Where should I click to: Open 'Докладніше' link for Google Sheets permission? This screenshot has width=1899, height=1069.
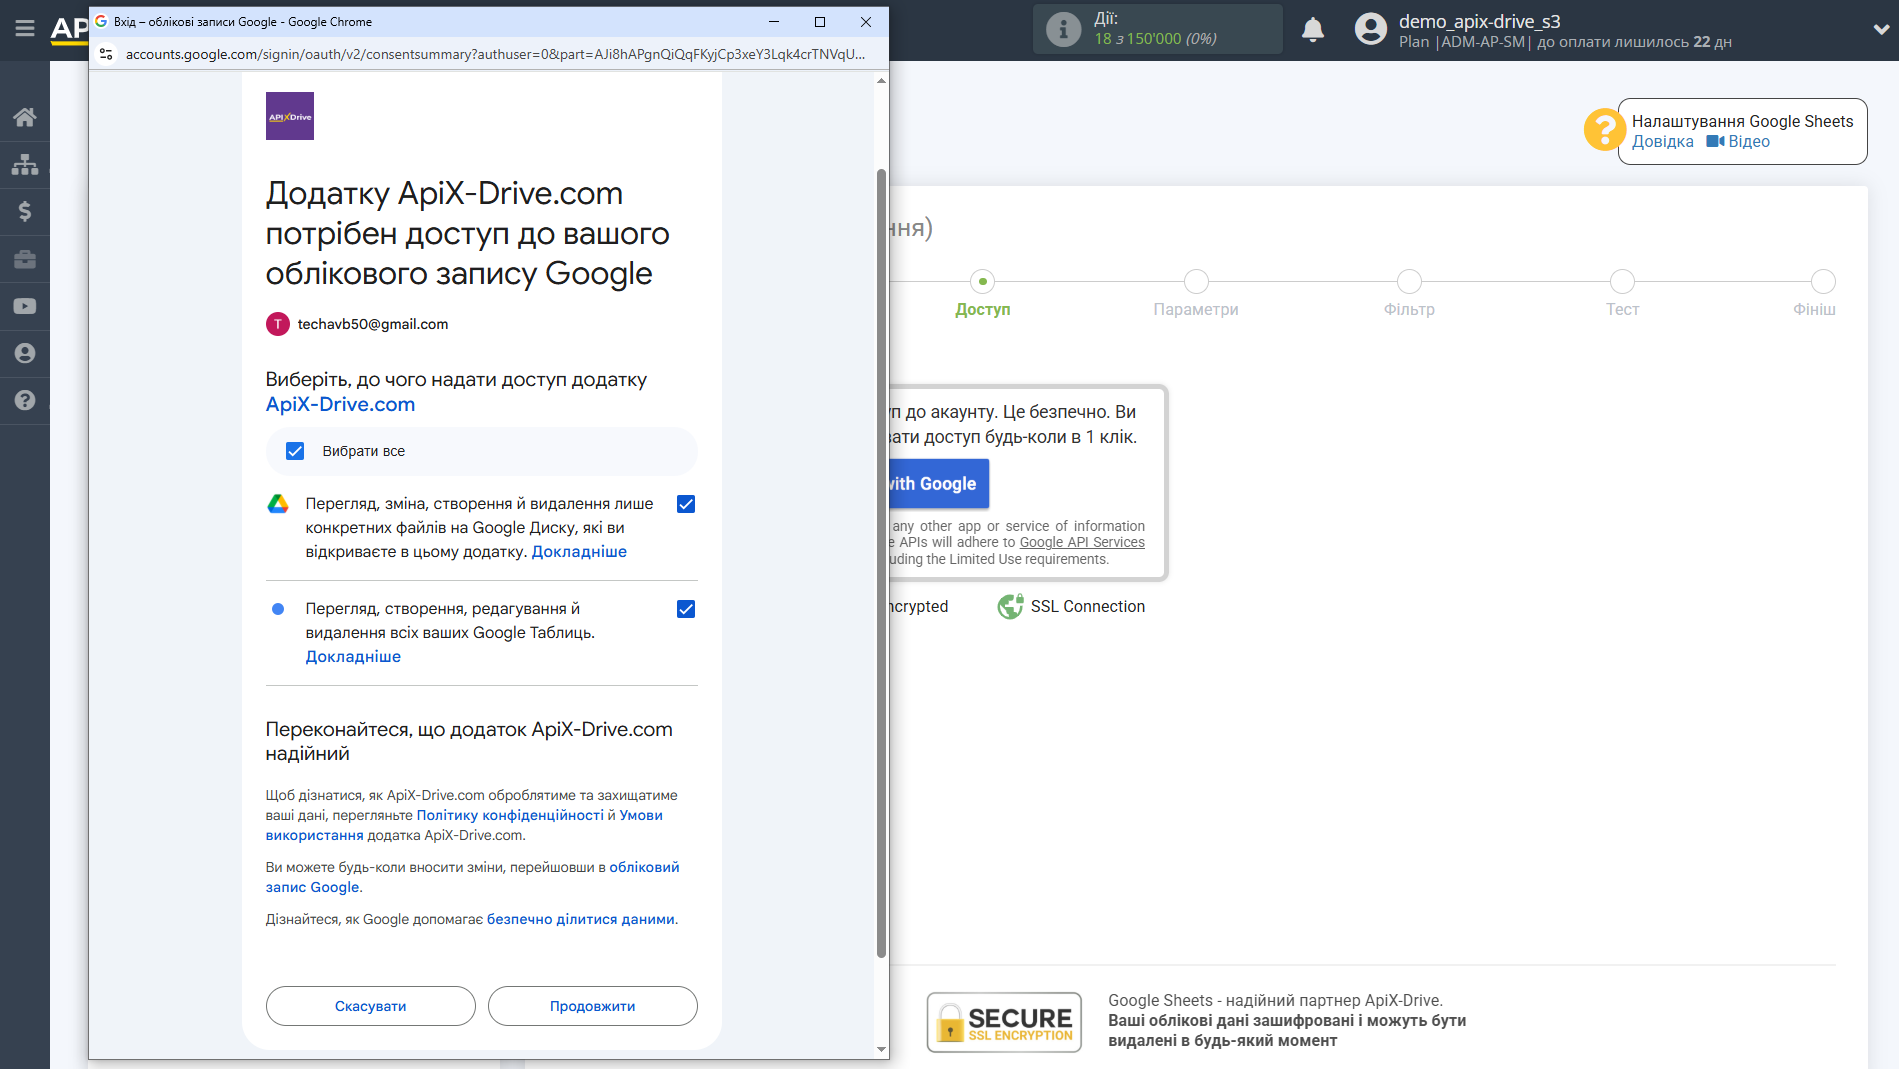coord(353,657)
